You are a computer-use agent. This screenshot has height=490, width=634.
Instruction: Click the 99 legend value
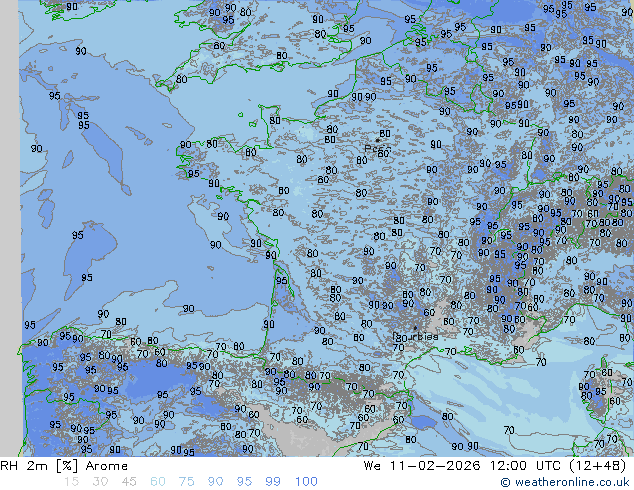point(274,482)
